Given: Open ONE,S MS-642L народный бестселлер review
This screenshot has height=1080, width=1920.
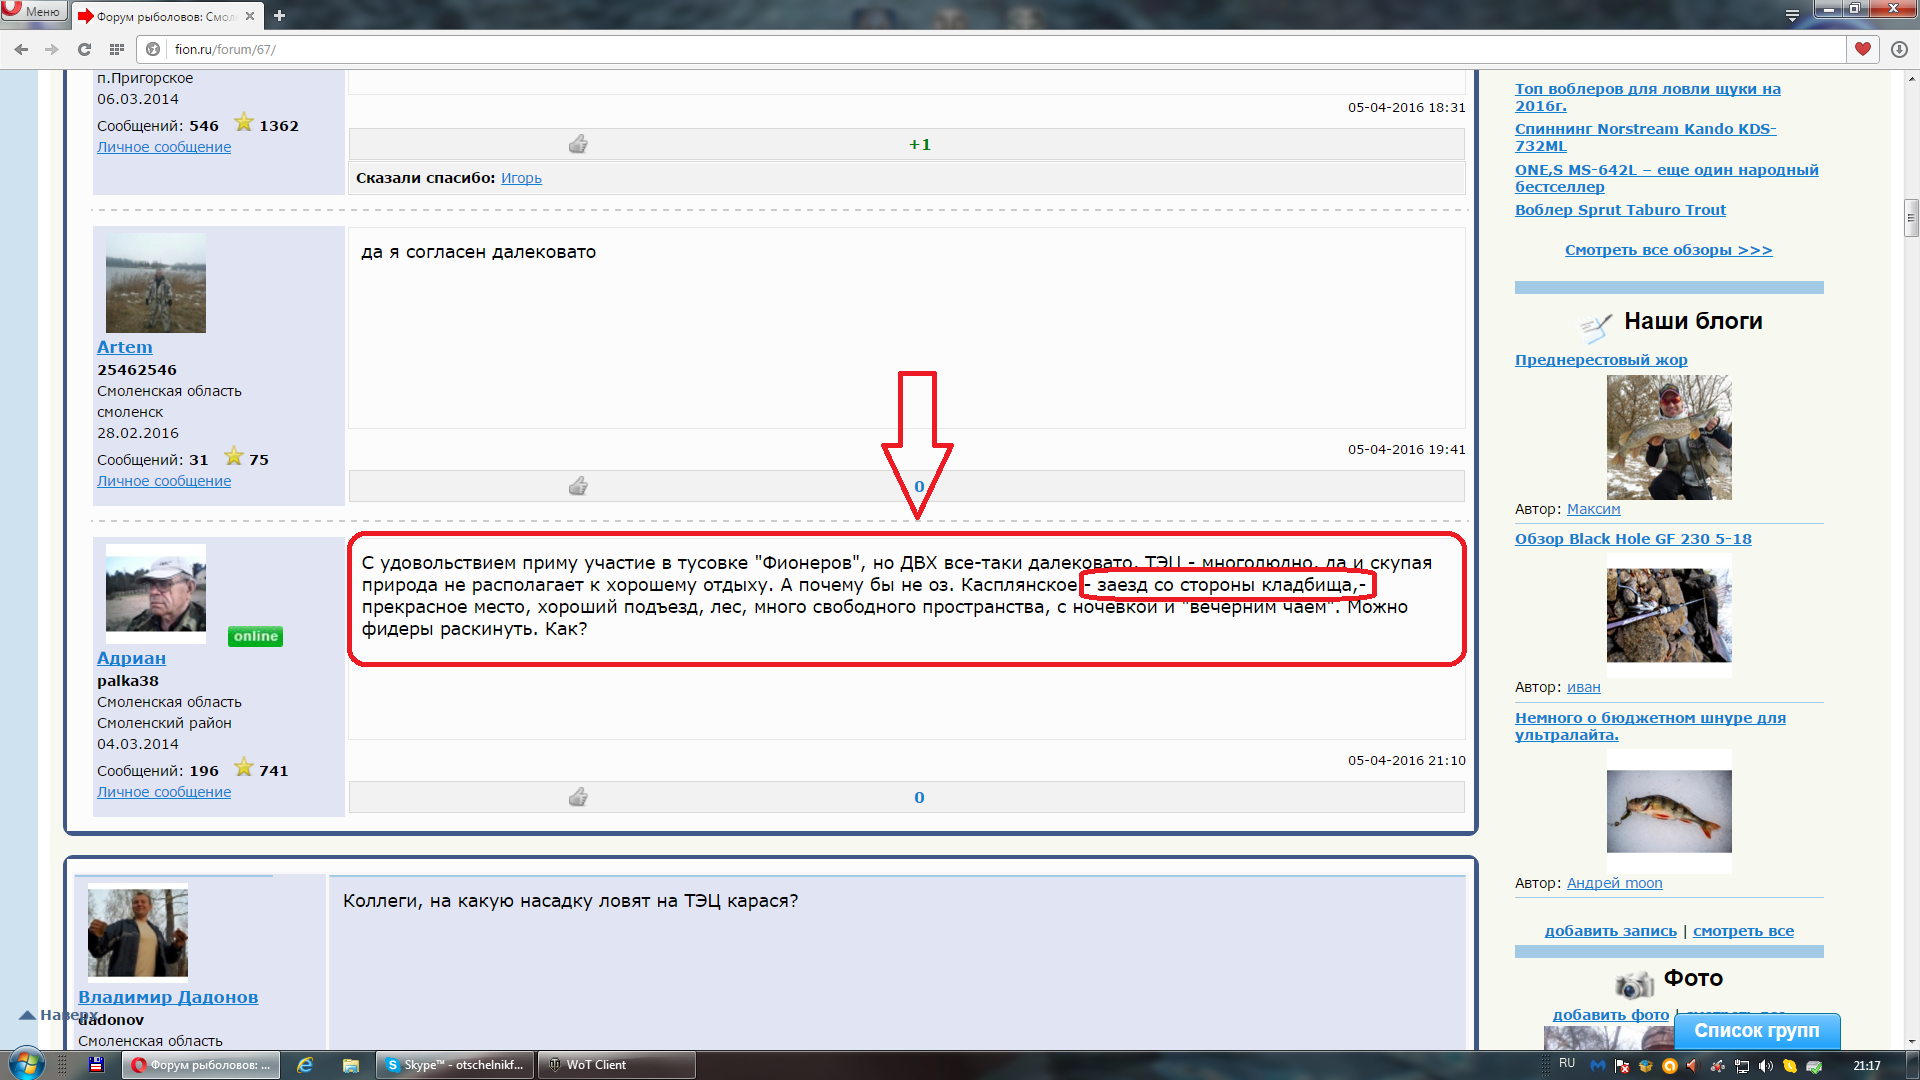Looking at the screenshot, I should [1667, 178].
